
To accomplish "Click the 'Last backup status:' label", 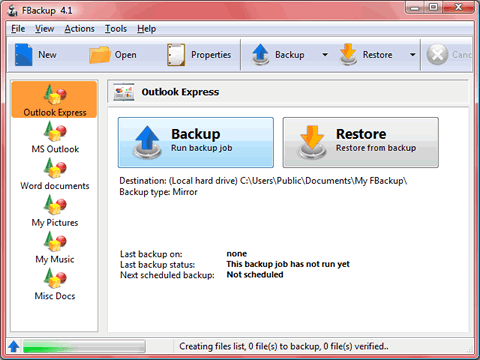I will click(x=158, y=265).
